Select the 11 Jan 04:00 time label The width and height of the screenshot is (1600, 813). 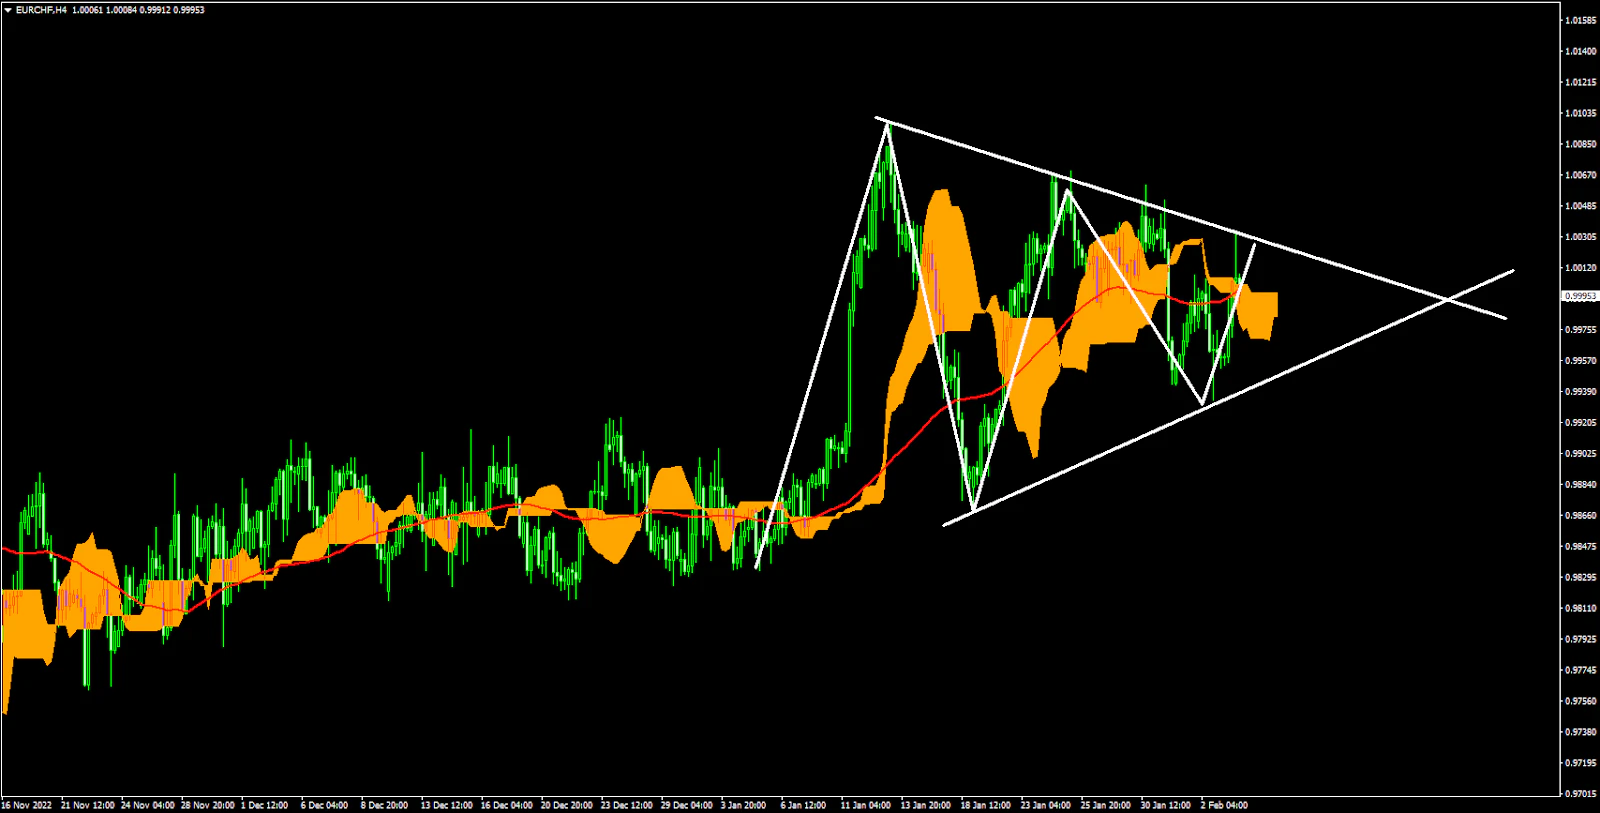[x=865, y=805]
